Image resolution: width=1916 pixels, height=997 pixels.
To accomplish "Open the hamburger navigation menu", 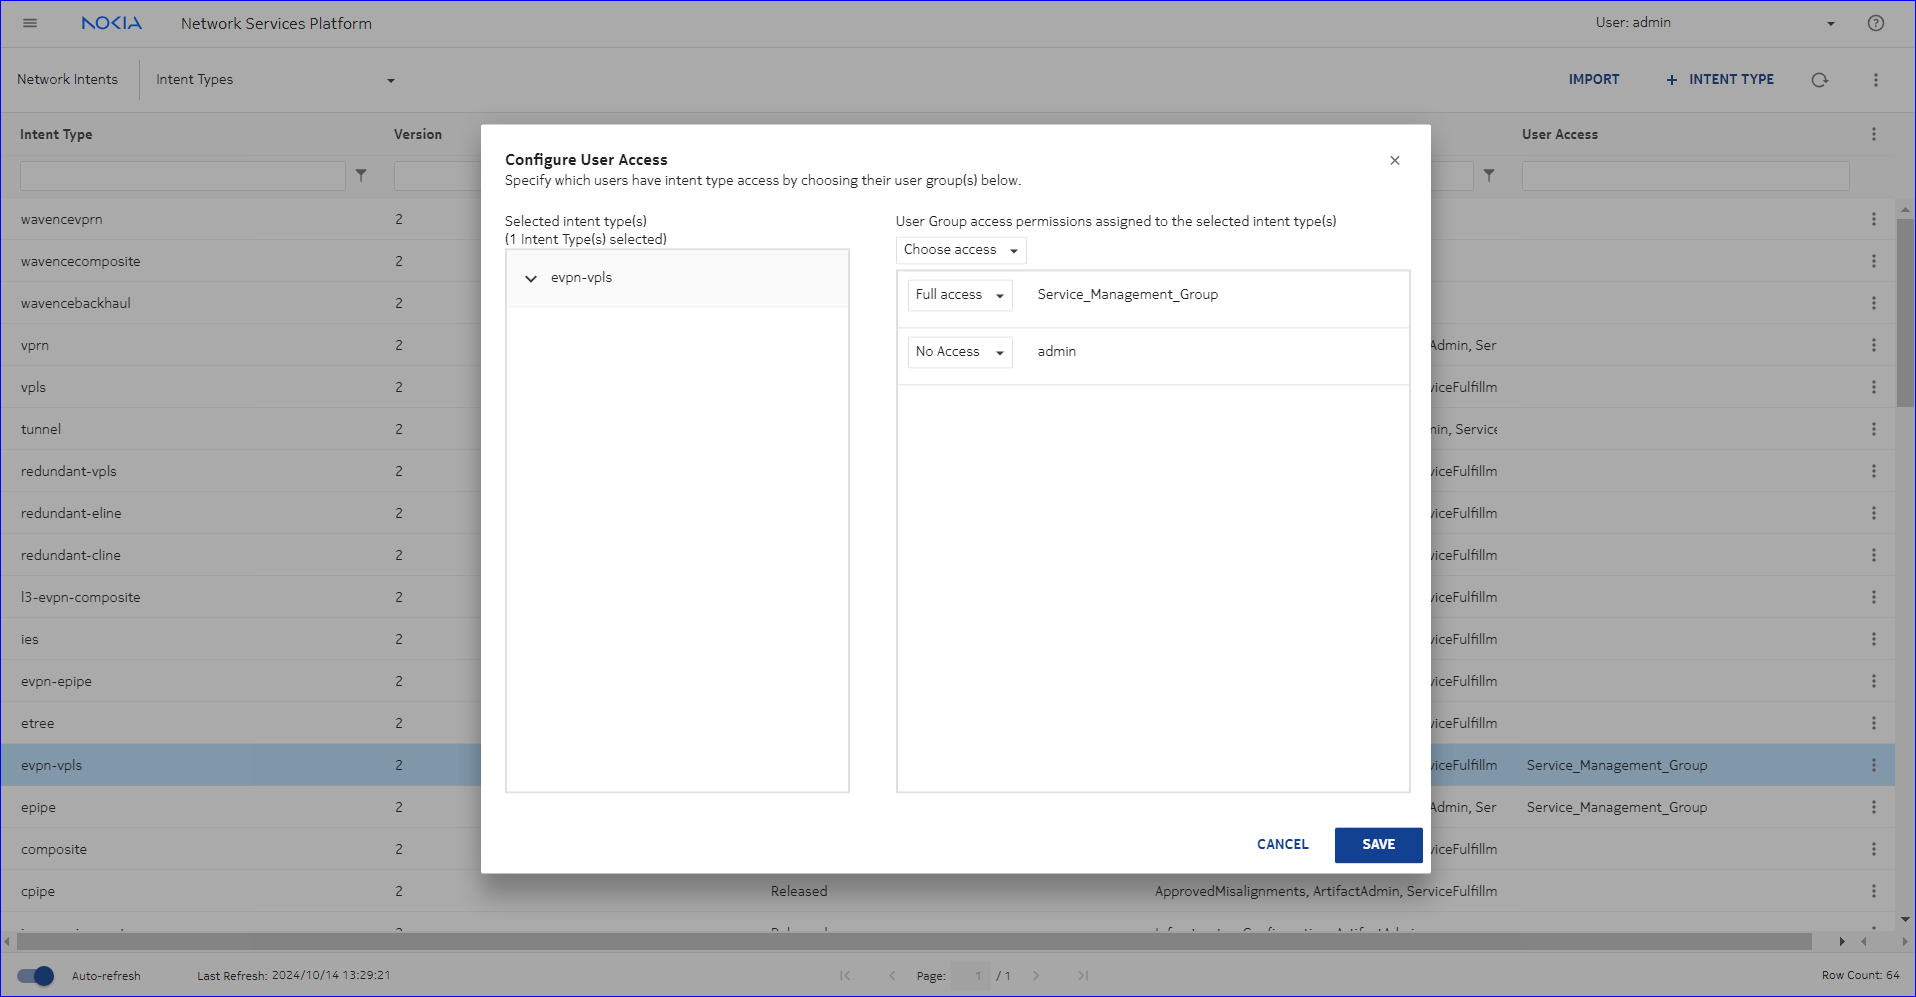I will pos(30,23).
